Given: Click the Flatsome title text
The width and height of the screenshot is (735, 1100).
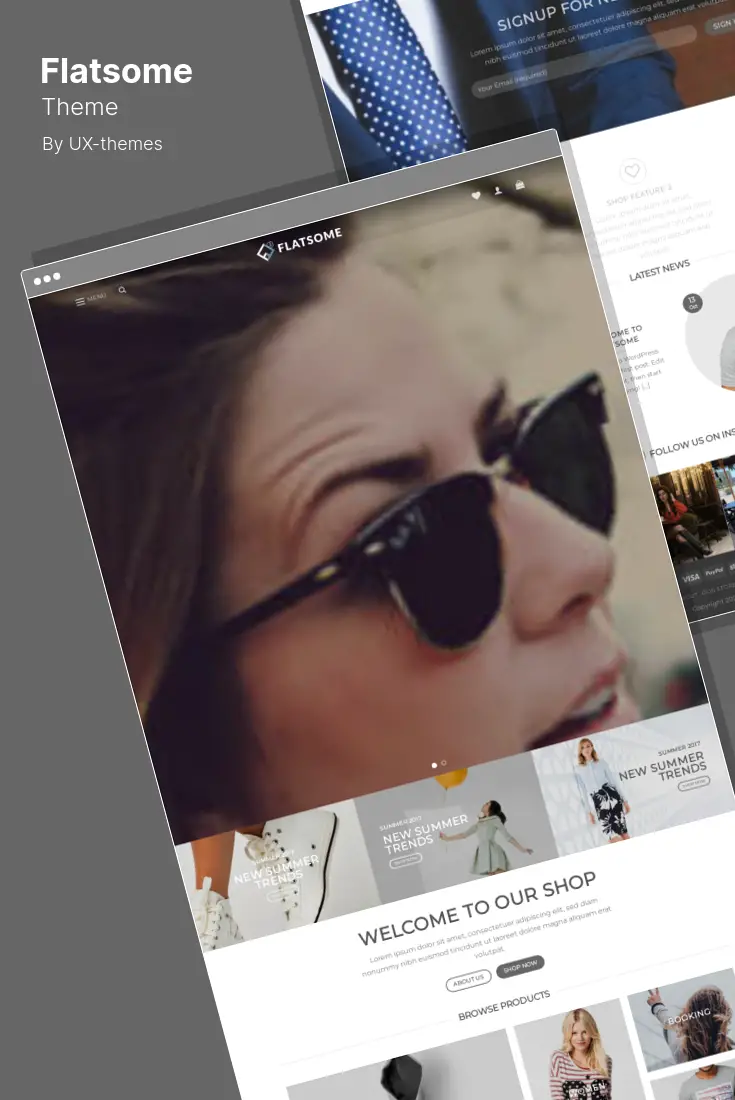Looking at the screenshot, I should [x=116, y=71].
